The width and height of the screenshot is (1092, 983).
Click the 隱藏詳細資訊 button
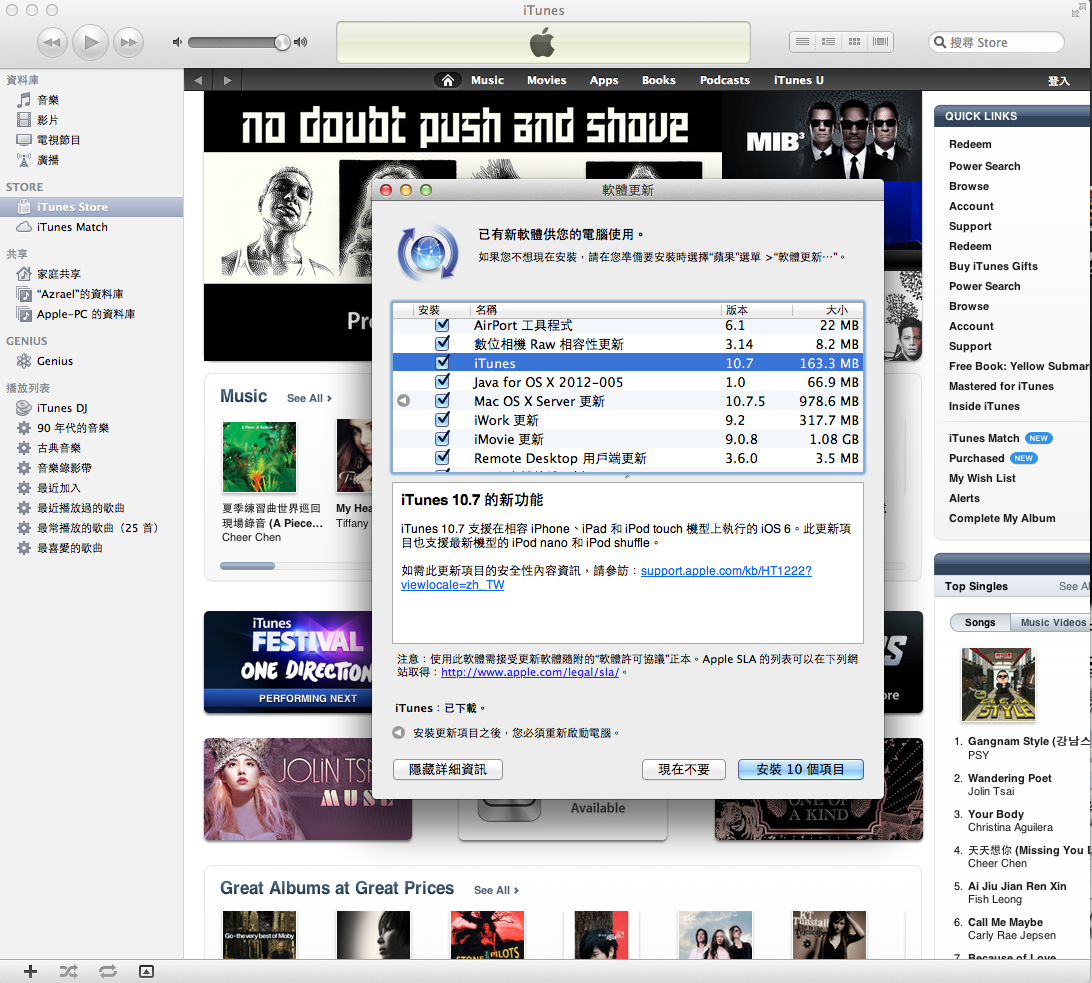point(448,769)
